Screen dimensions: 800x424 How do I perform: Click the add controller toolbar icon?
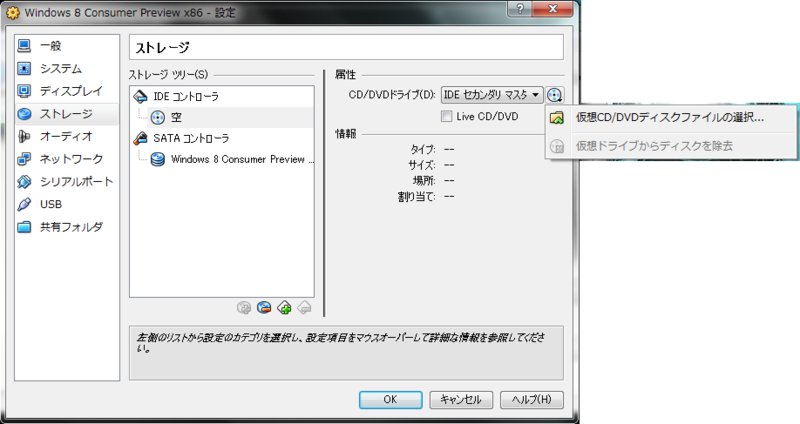(x=284, y=308)
